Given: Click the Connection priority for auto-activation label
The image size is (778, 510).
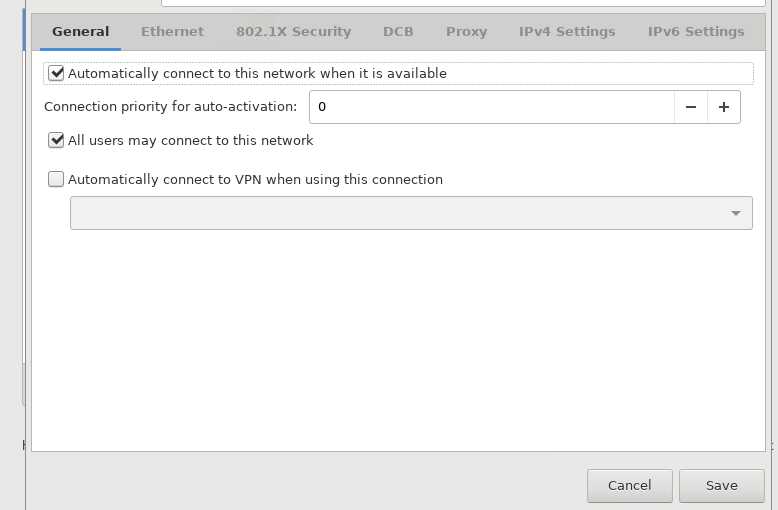Looking at the screenshot, I should coord(170,107).
